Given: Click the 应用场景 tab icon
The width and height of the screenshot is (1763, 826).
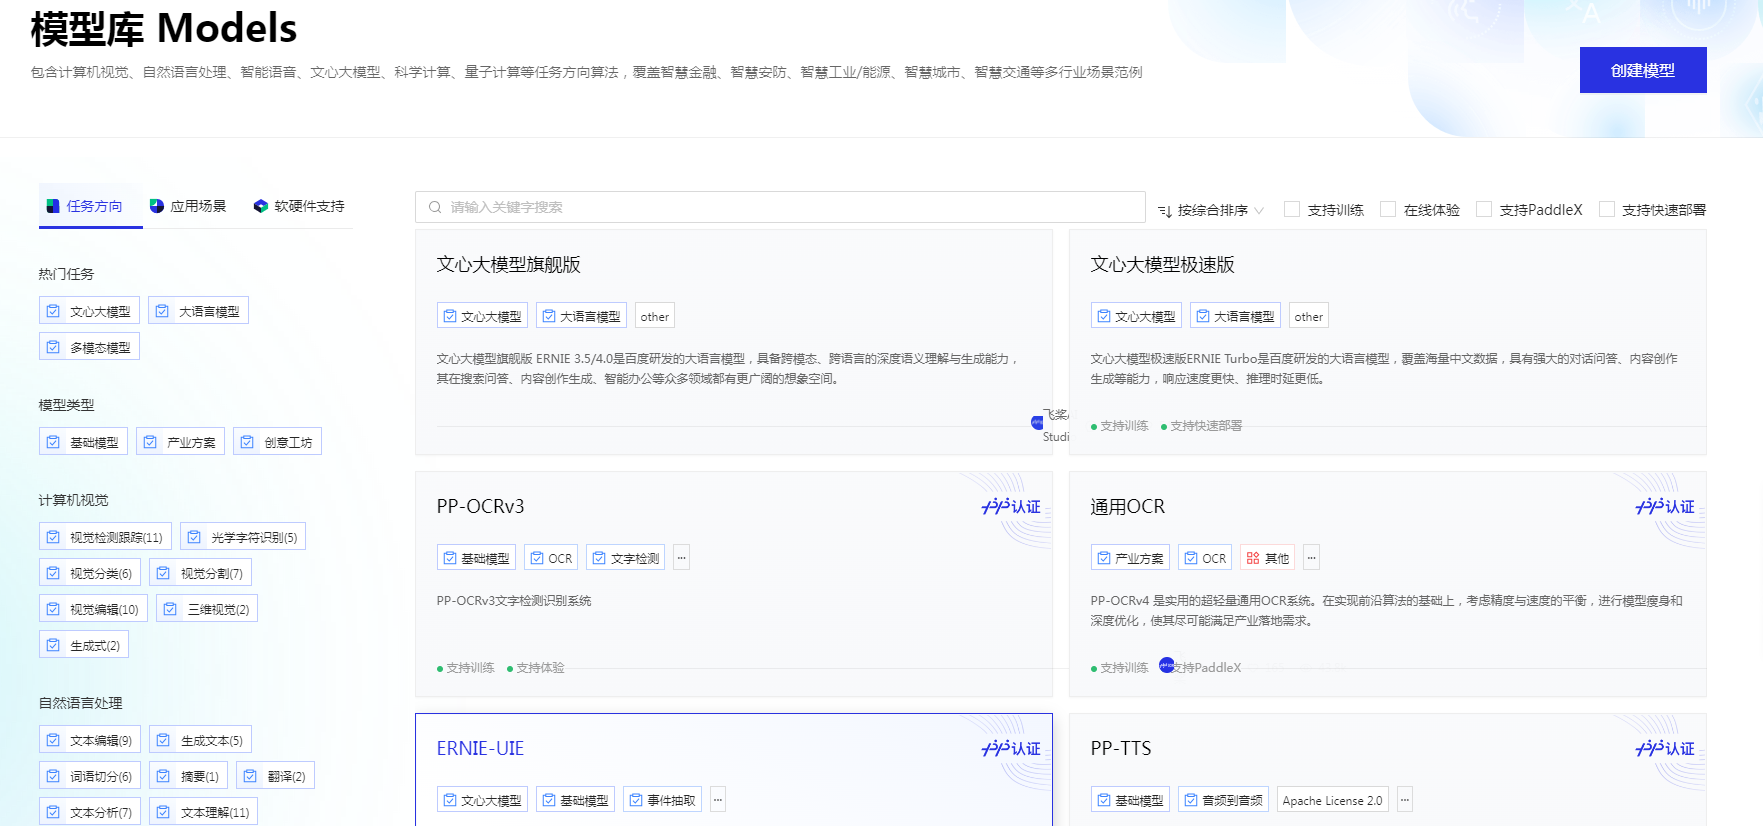Looking at the screenshot, I should click(x=157, y=206).
